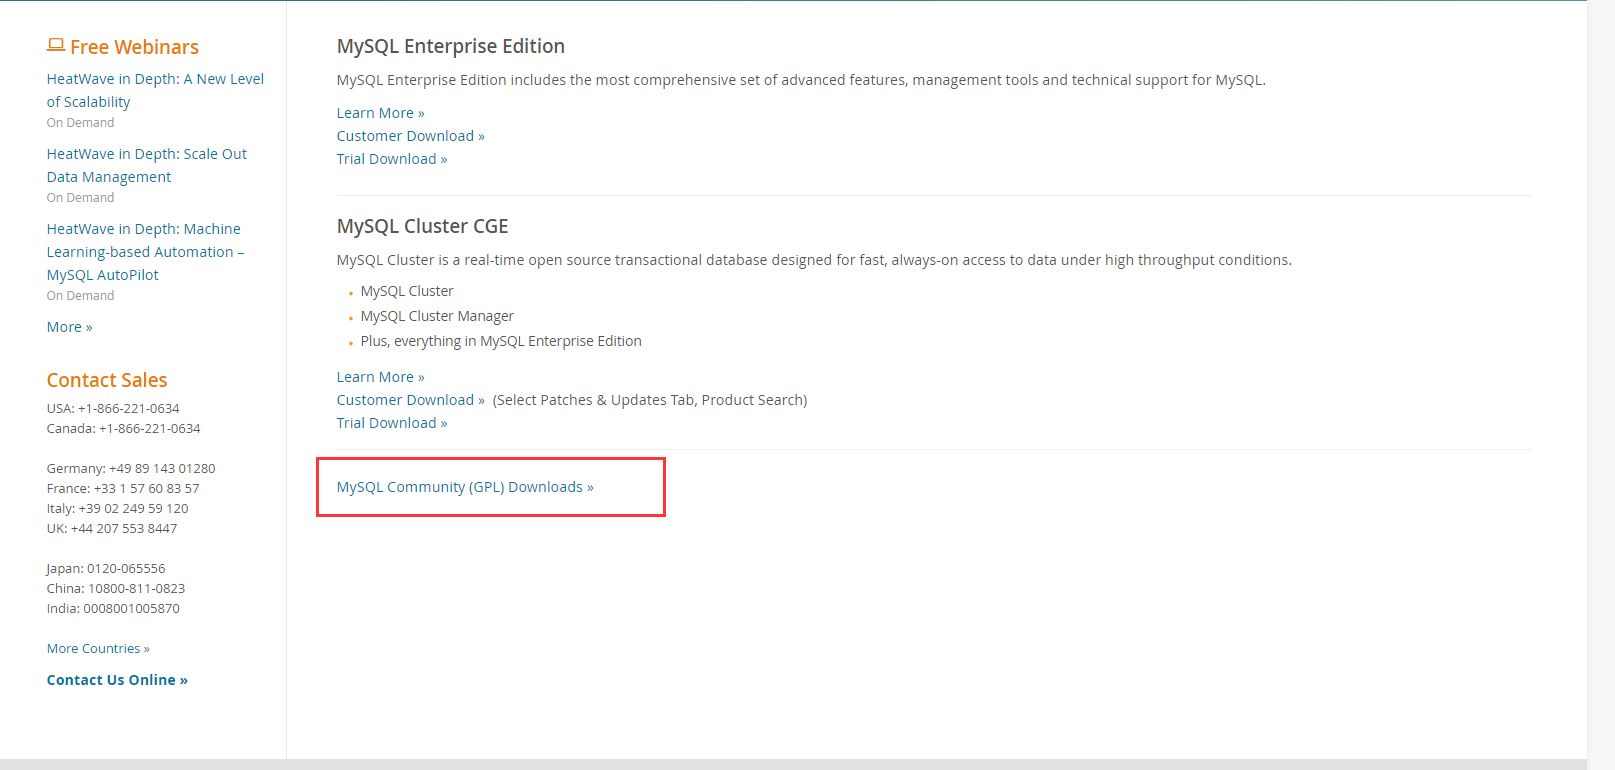Click Customer Download » under MySQL Cluster CGE
Image resolution: width=1615 pixels, height=770 pixels.
pyautogui.click(x=410, y=400)
